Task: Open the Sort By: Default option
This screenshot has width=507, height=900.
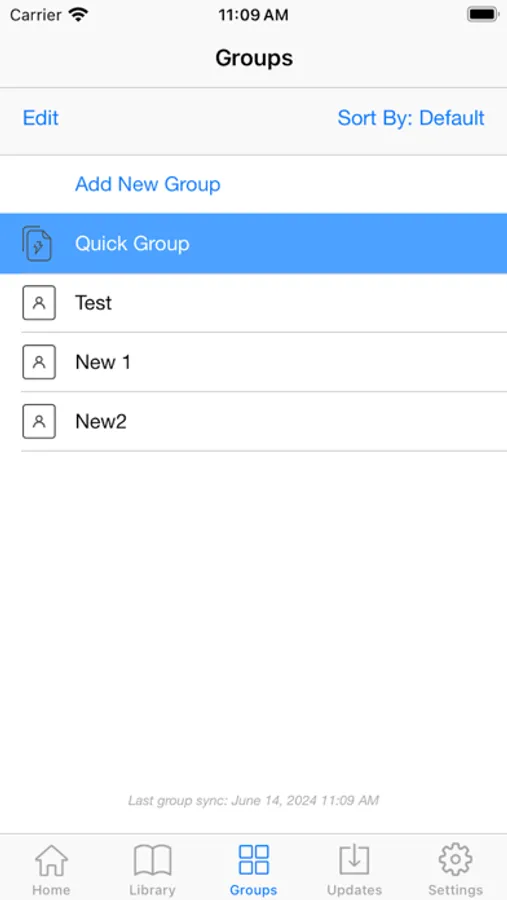Action: coord(411,118)
